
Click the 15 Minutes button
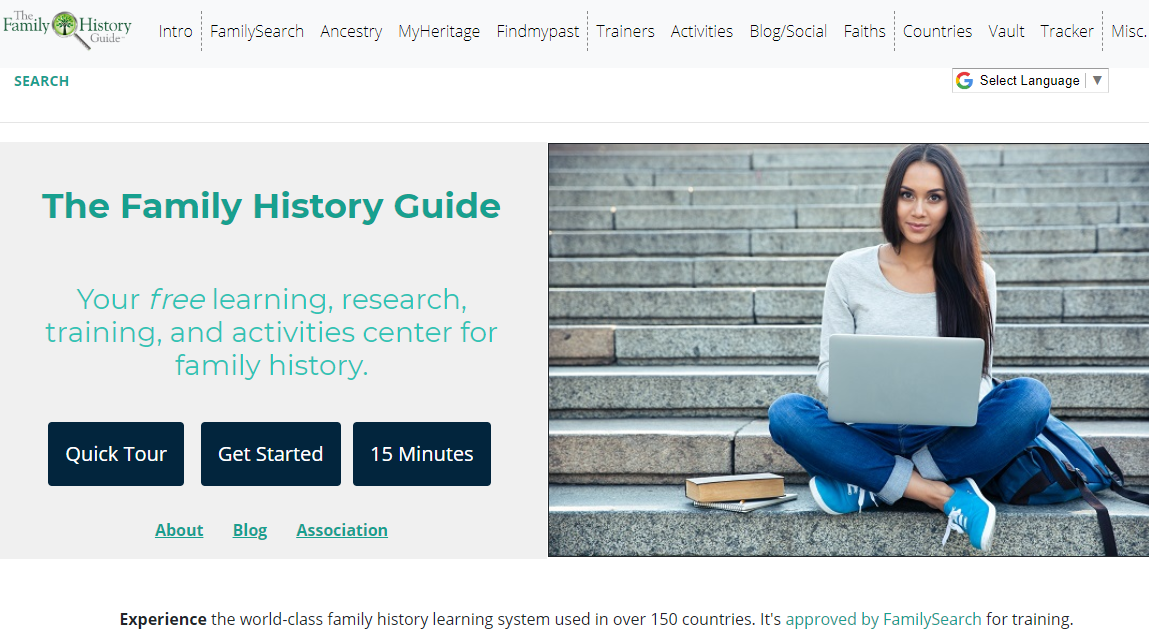pyautogui.click(x=422, y=454)
